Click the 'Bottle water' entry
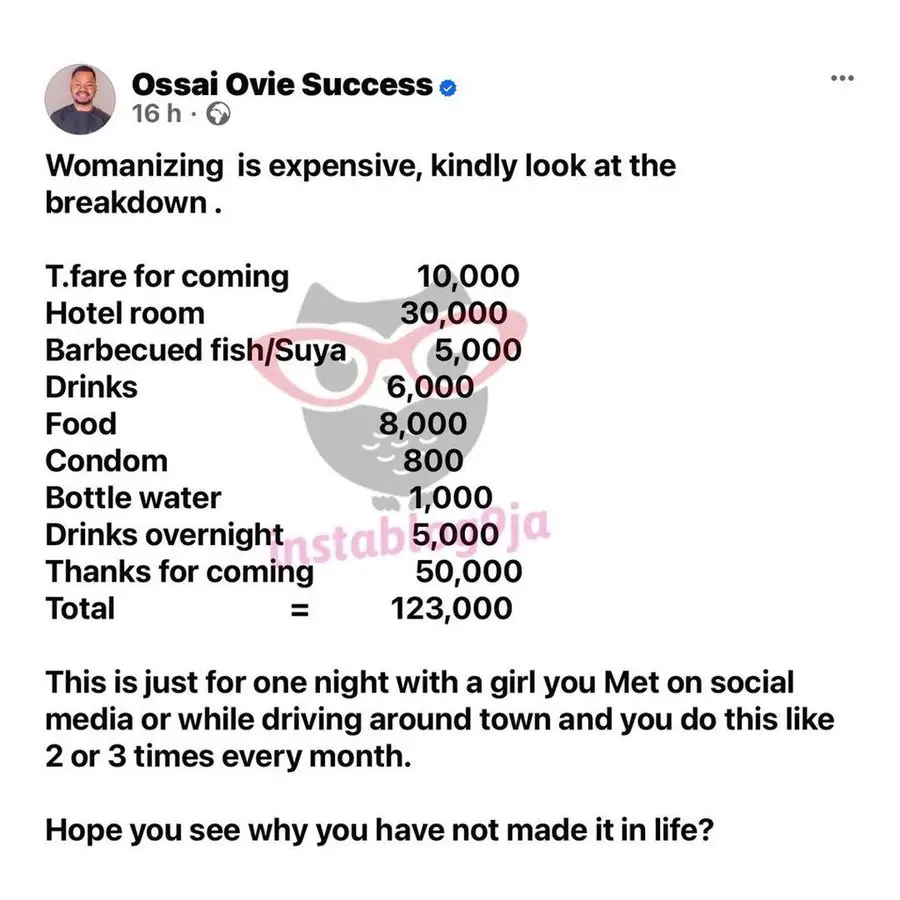This screenshot has height=900, width=900. coord(133,498)
